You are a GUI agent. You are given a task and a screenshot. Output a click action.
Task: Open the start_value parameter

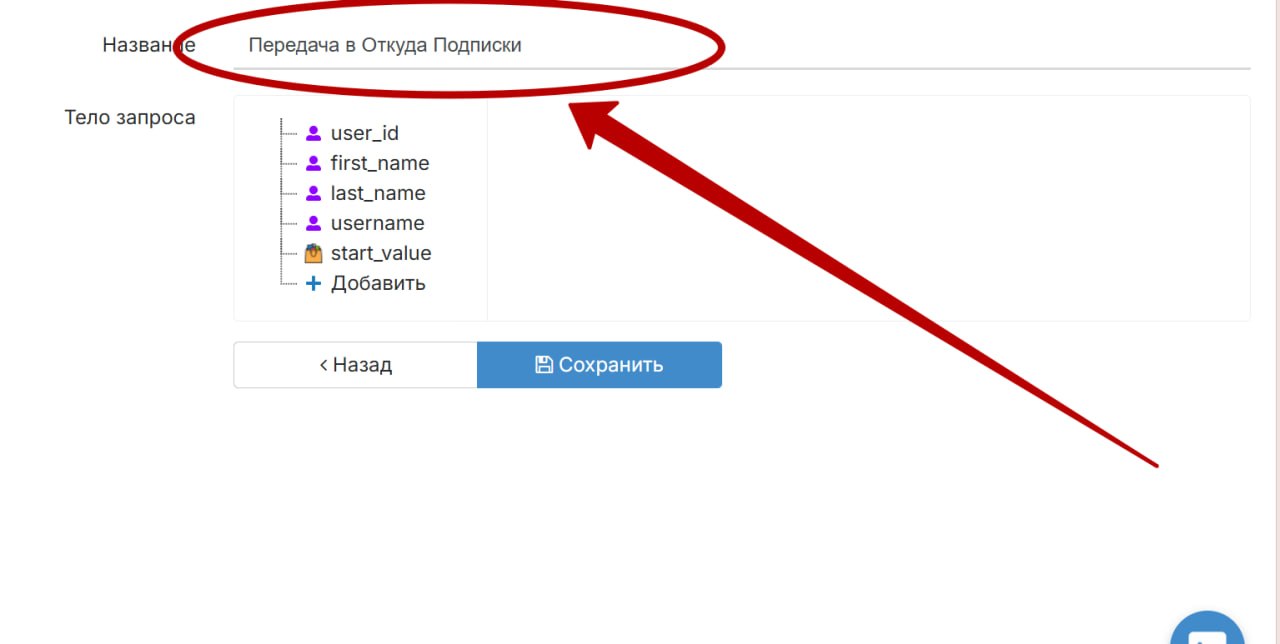[380, 253]
